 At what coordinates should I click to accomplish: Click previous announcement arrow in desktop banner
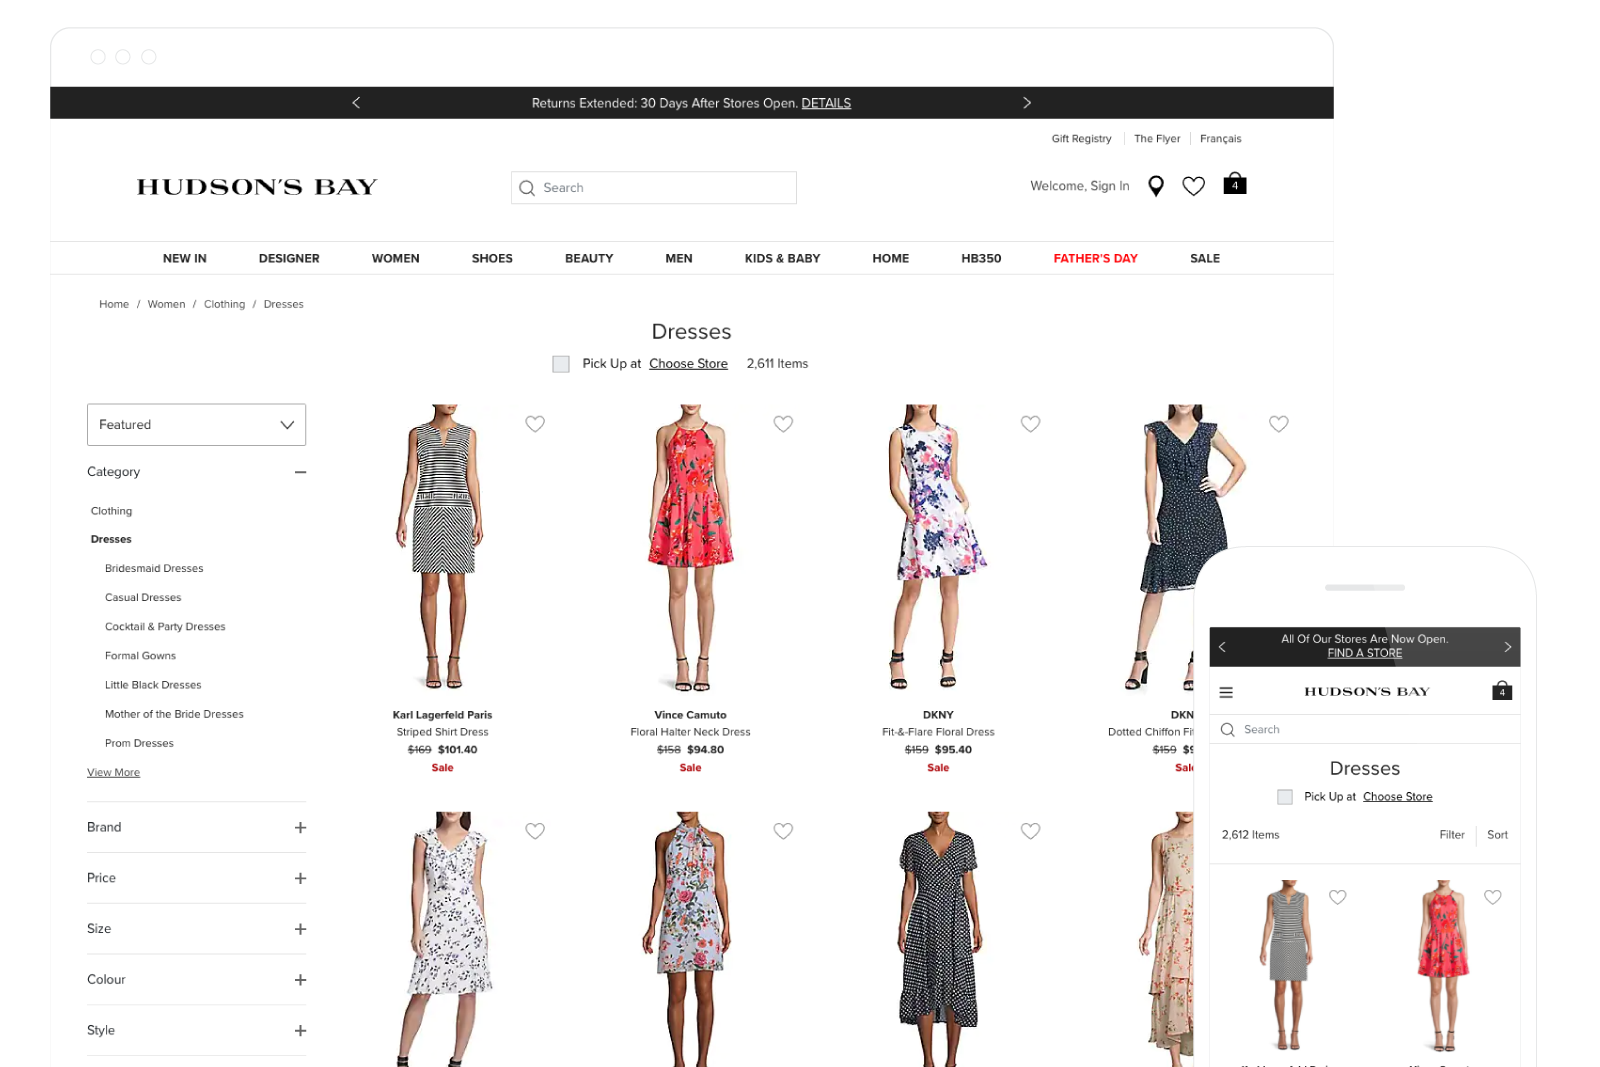tap(356, 103)
